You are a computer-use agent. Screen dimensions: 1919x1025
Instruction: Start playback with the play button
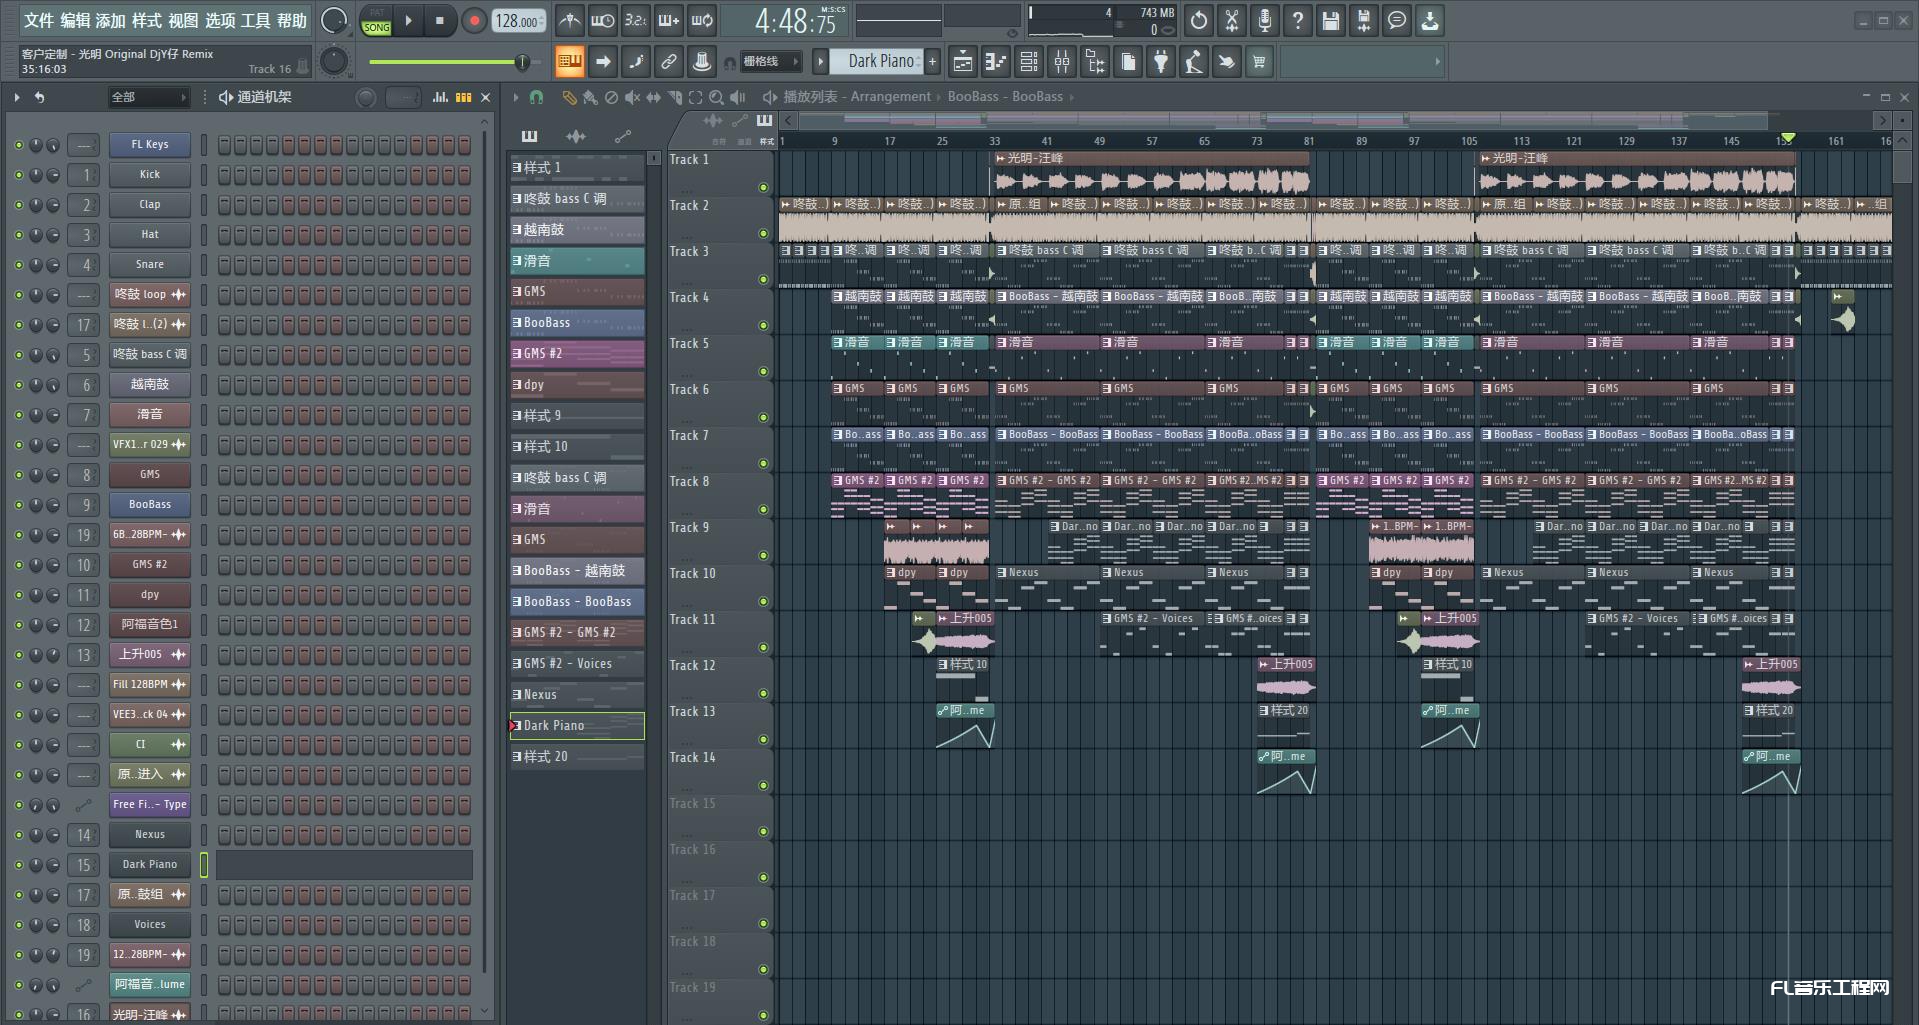pos(408,20)
